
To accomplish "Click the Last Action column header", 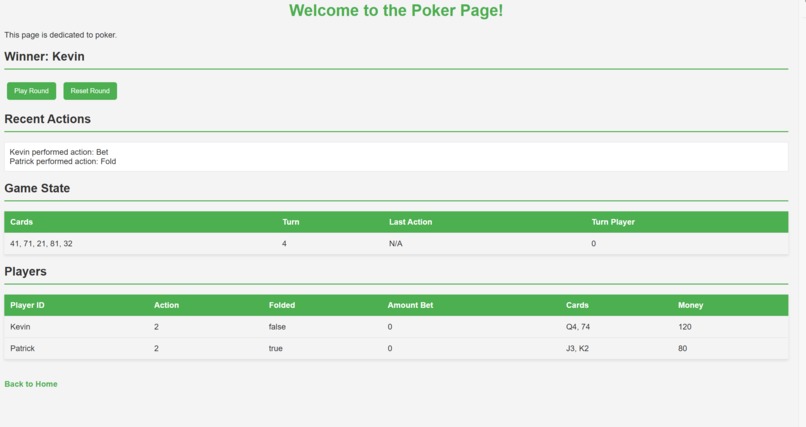I will point(410,222).
